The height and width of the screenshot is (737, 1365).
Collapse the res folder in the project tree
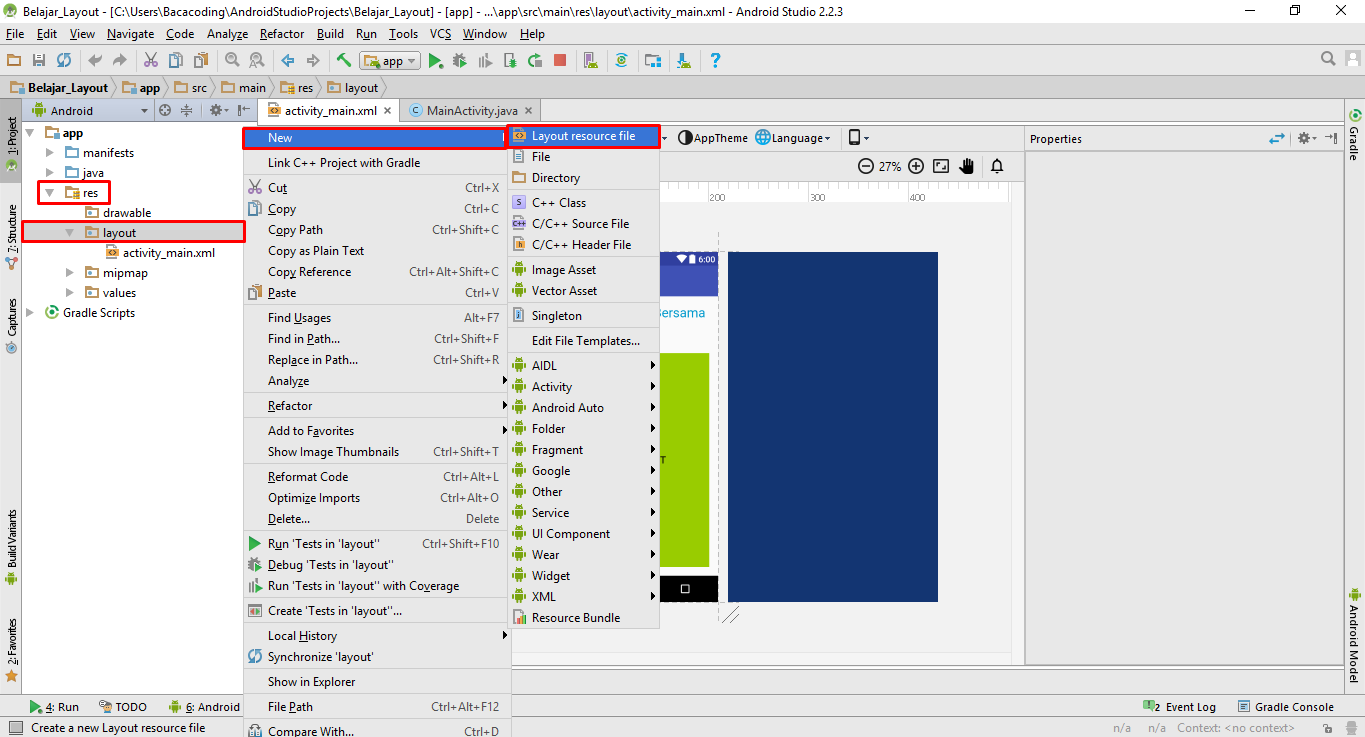point(48,192)
